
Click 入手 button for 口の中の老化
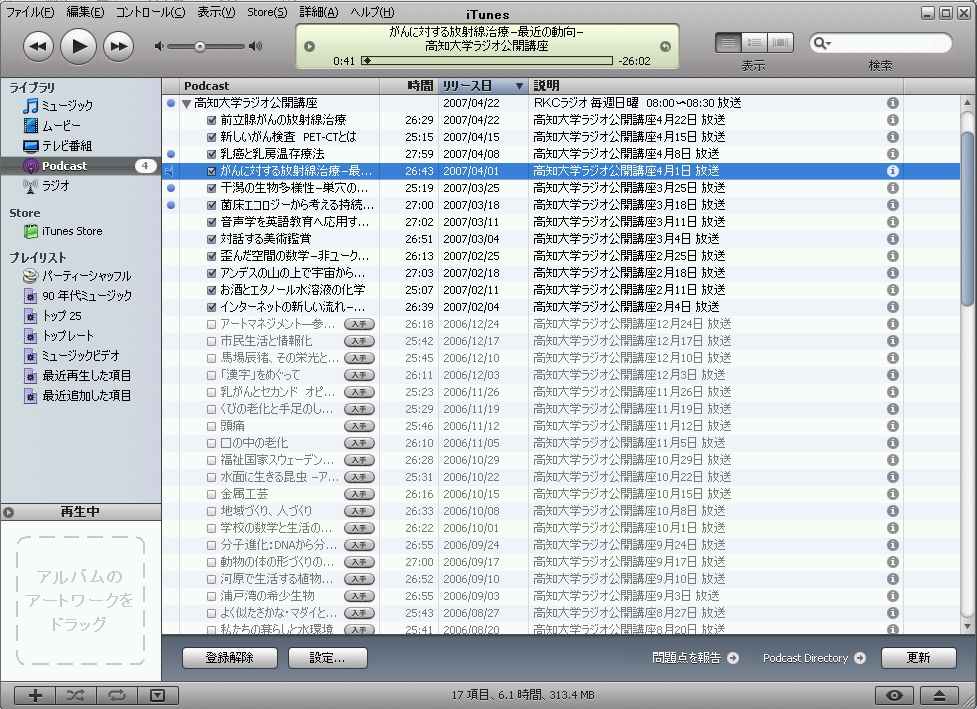[360, 443]
